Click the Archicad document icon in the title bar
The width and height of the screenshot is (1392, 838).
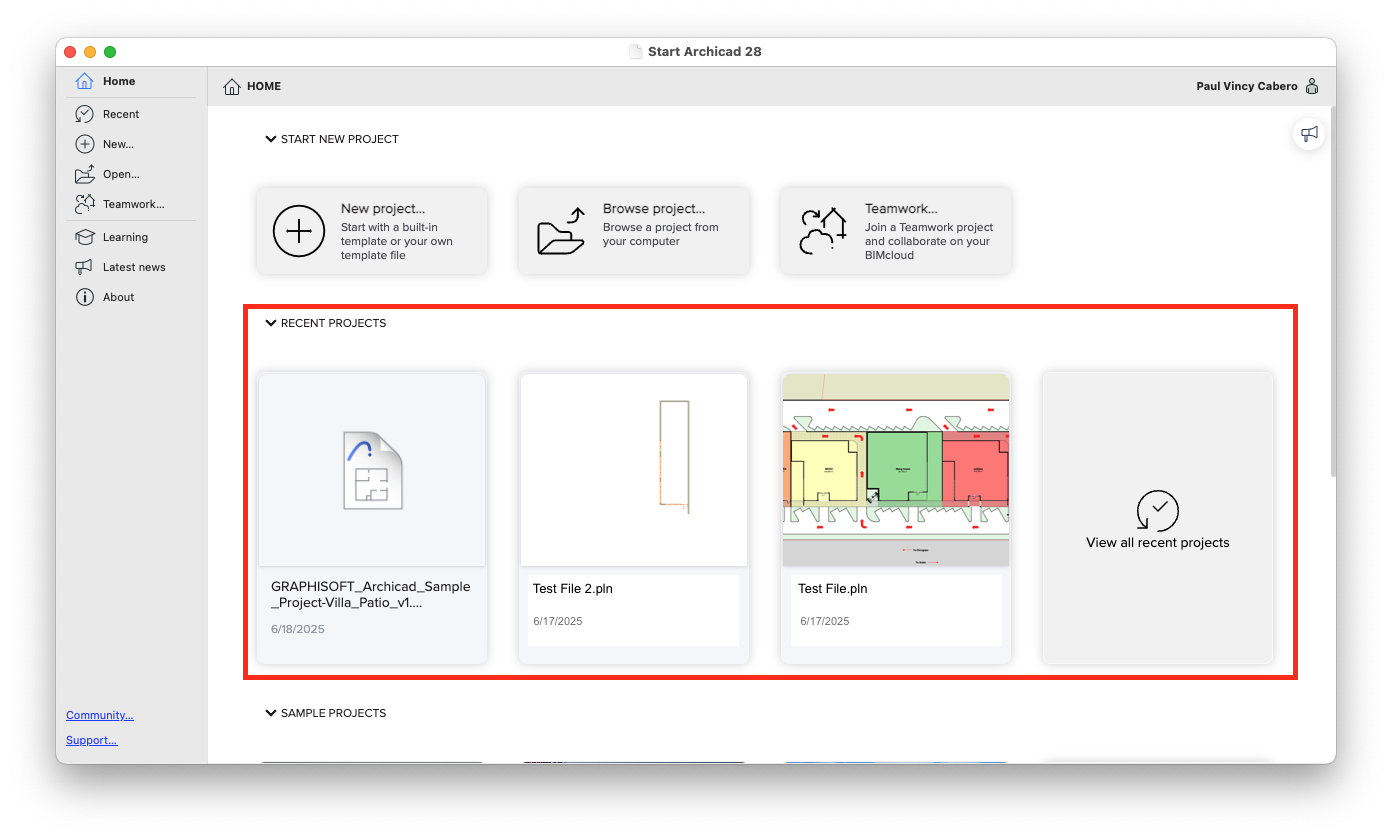[x=635, y=51]
